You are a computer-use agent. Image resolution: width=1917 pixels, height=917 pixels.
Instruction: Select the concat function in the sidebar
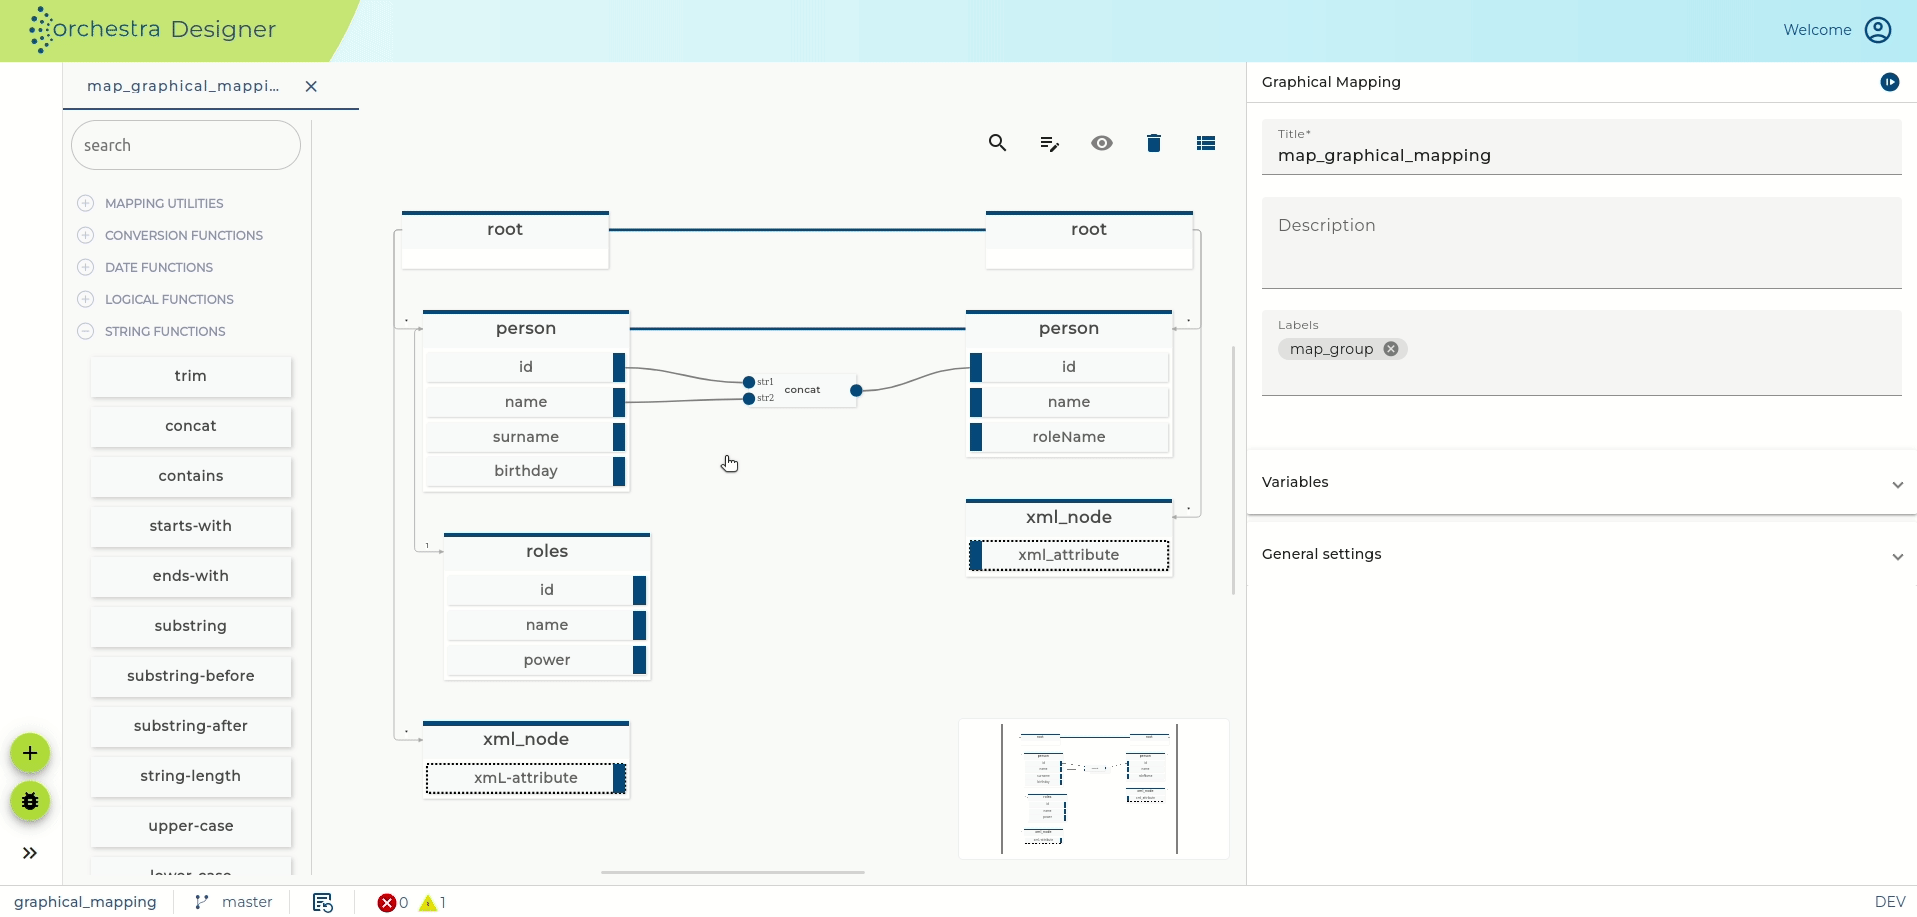(191, 426)
